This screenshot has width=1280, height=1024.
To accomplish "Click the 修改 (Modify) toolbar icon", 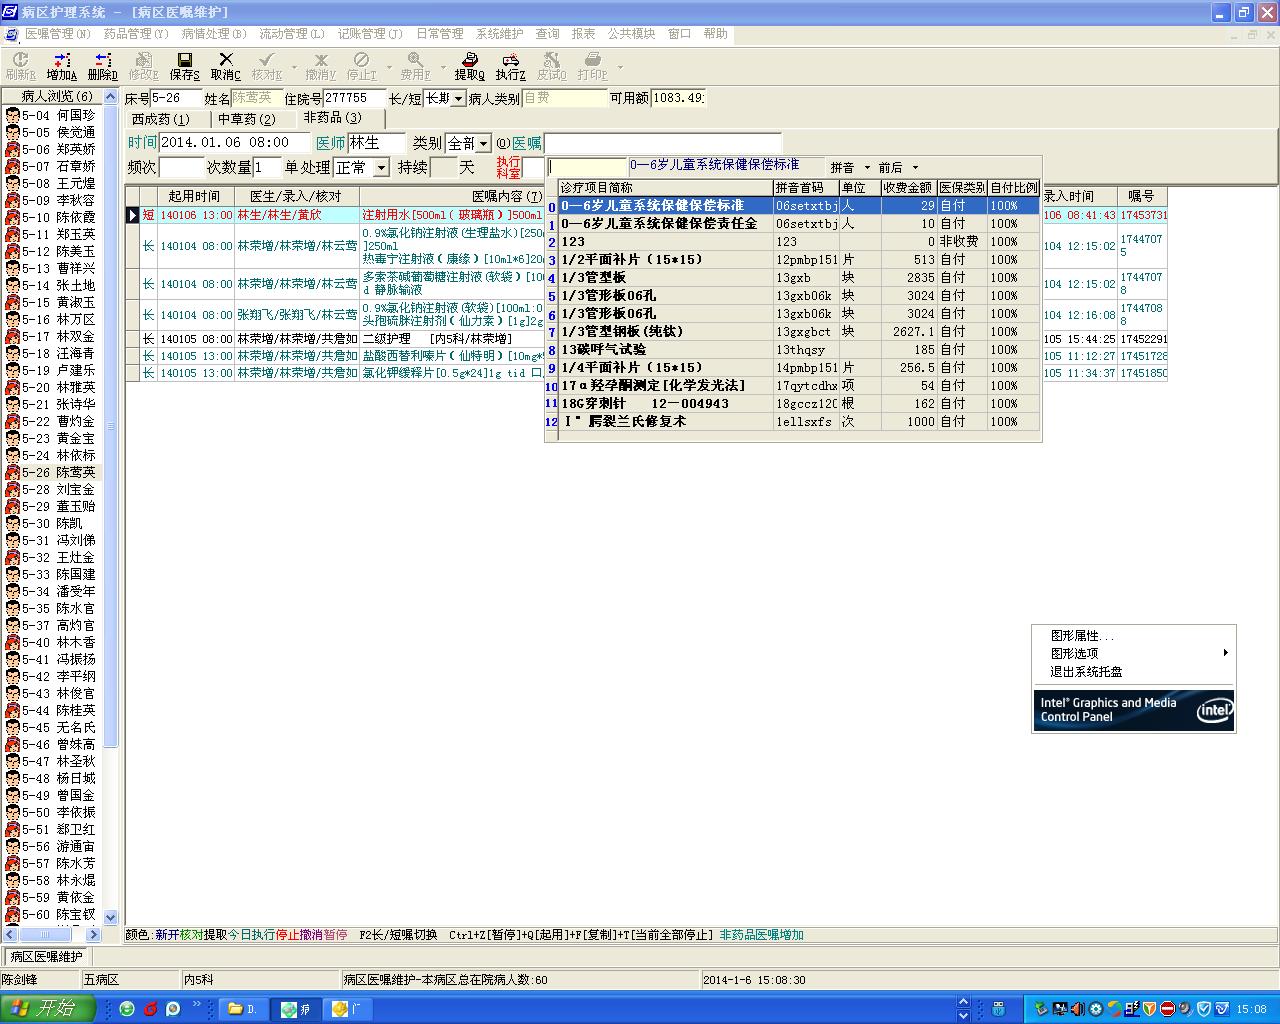I will (x=143, y=67).
